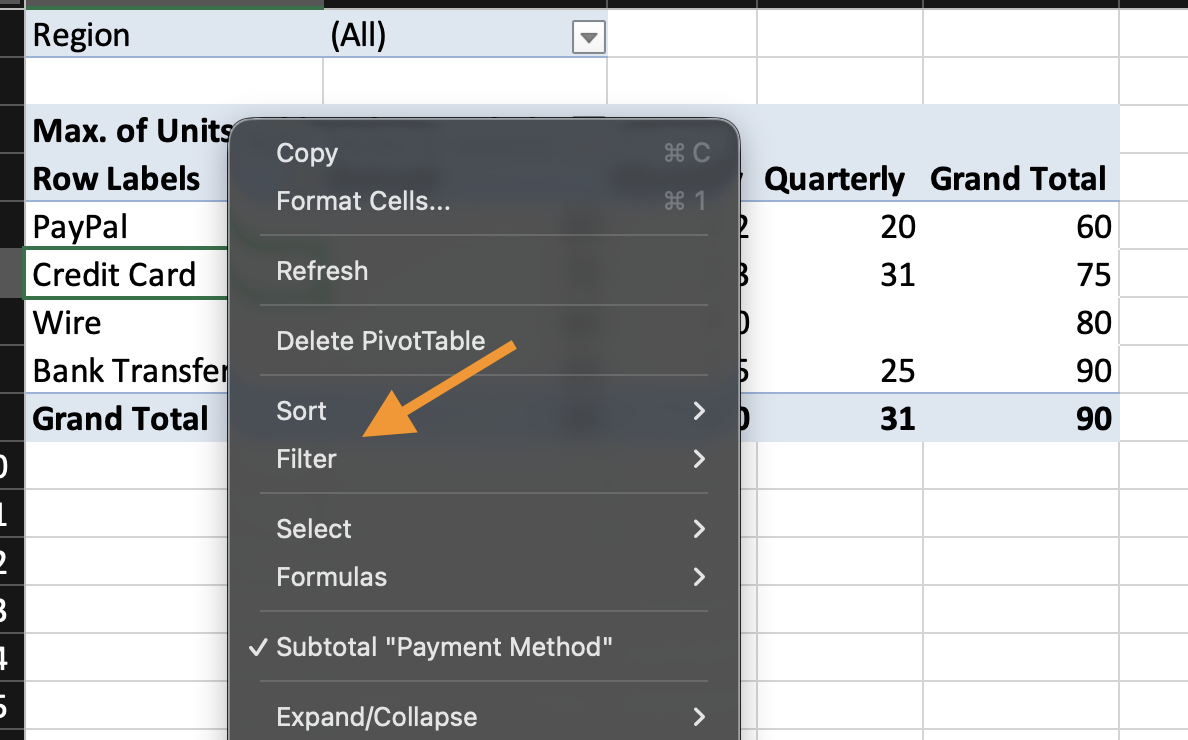Open the Region filter dropdown arrow
Image resolution: width=1188 pixels, height=740 pixels.
click(589, 38)
